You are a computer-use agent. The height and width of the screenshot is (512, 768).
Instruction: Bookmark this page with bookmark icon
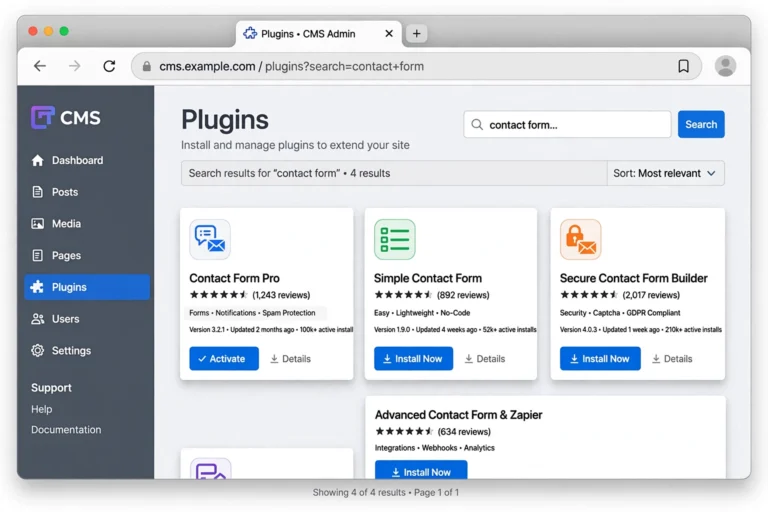pos(683,66)
